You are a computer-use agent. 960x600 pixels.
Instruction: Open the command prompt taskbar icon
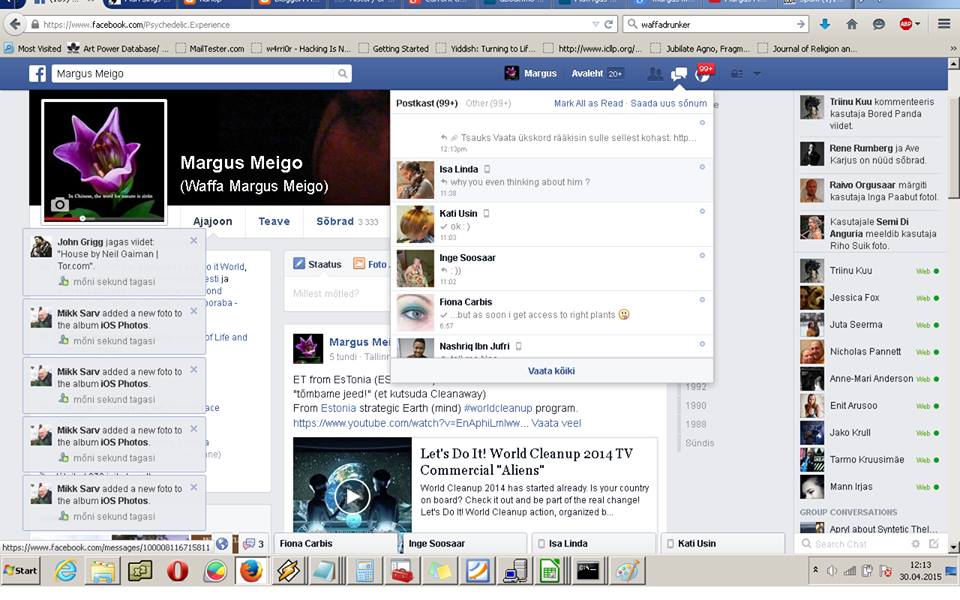click(x=587, y=571)
